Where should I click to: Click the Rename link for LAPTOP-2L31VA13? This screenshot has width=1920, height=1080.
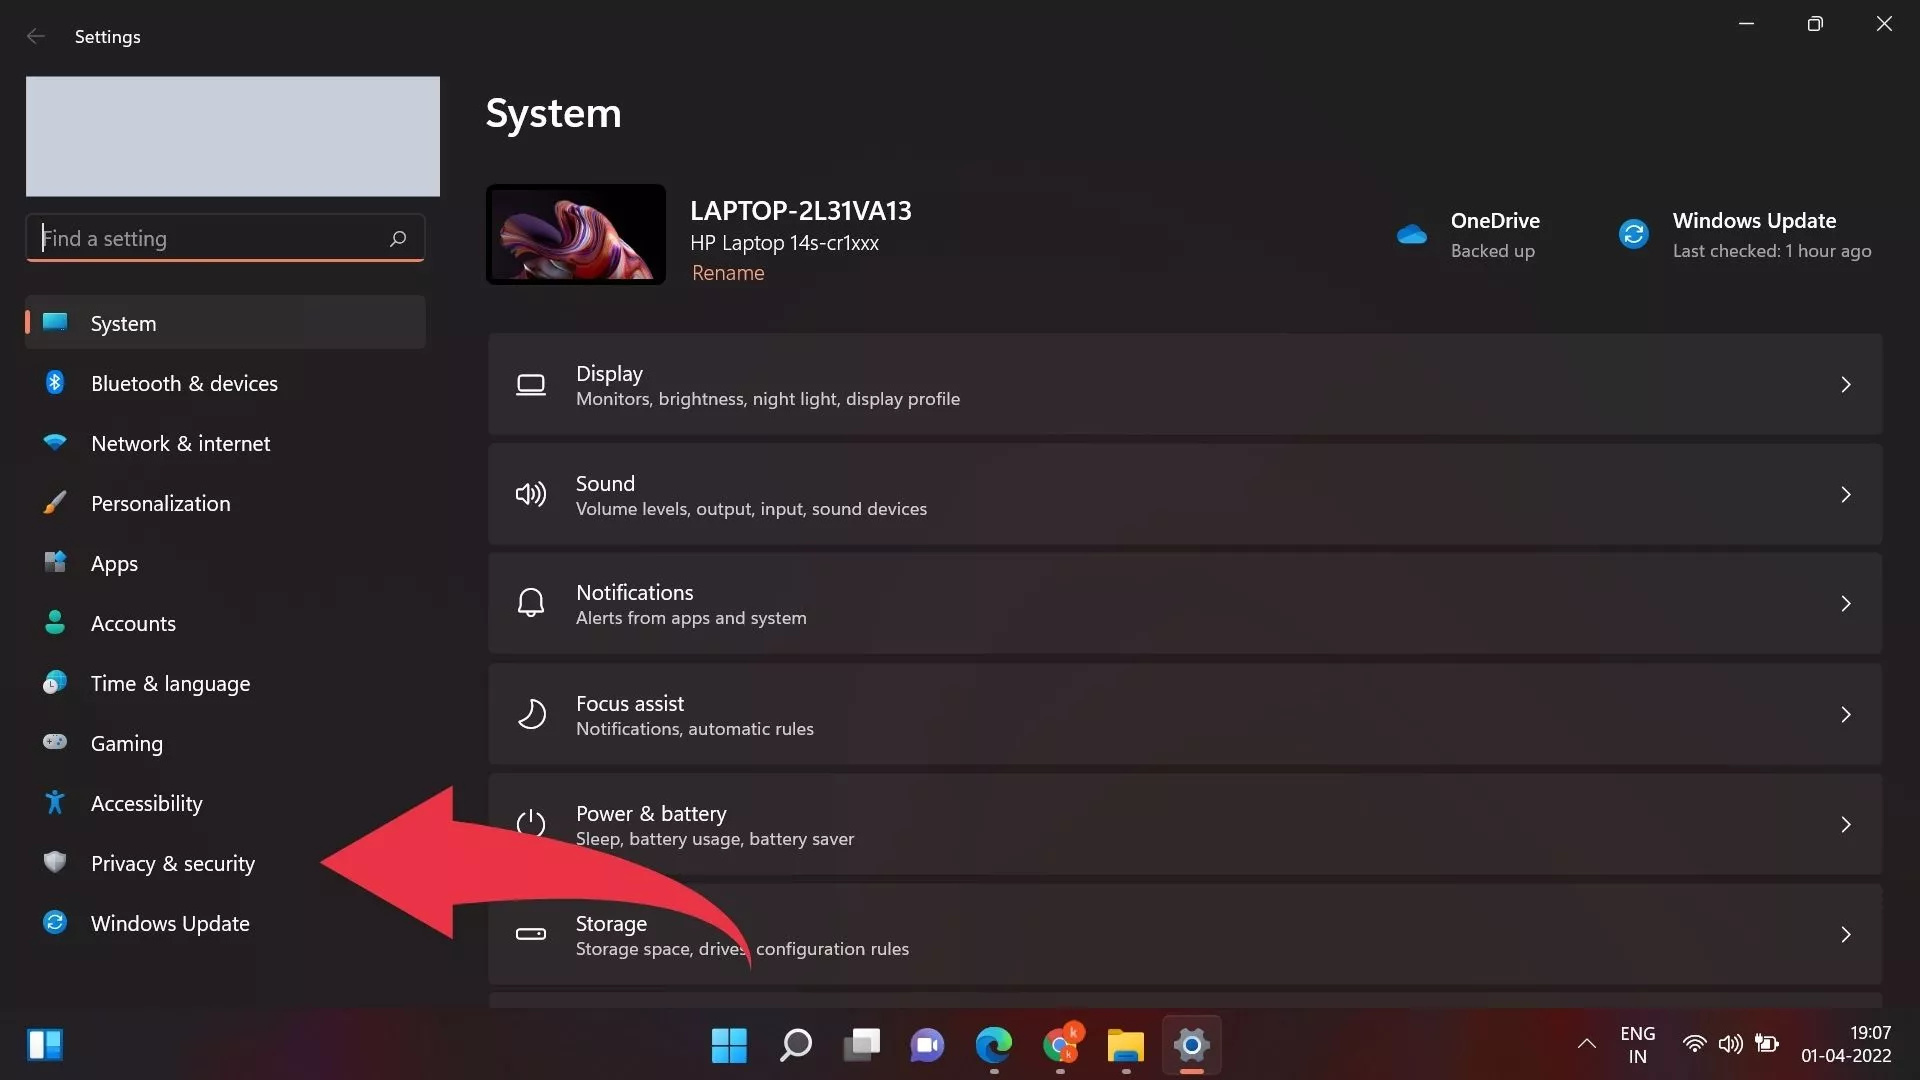tap(728, 272)
